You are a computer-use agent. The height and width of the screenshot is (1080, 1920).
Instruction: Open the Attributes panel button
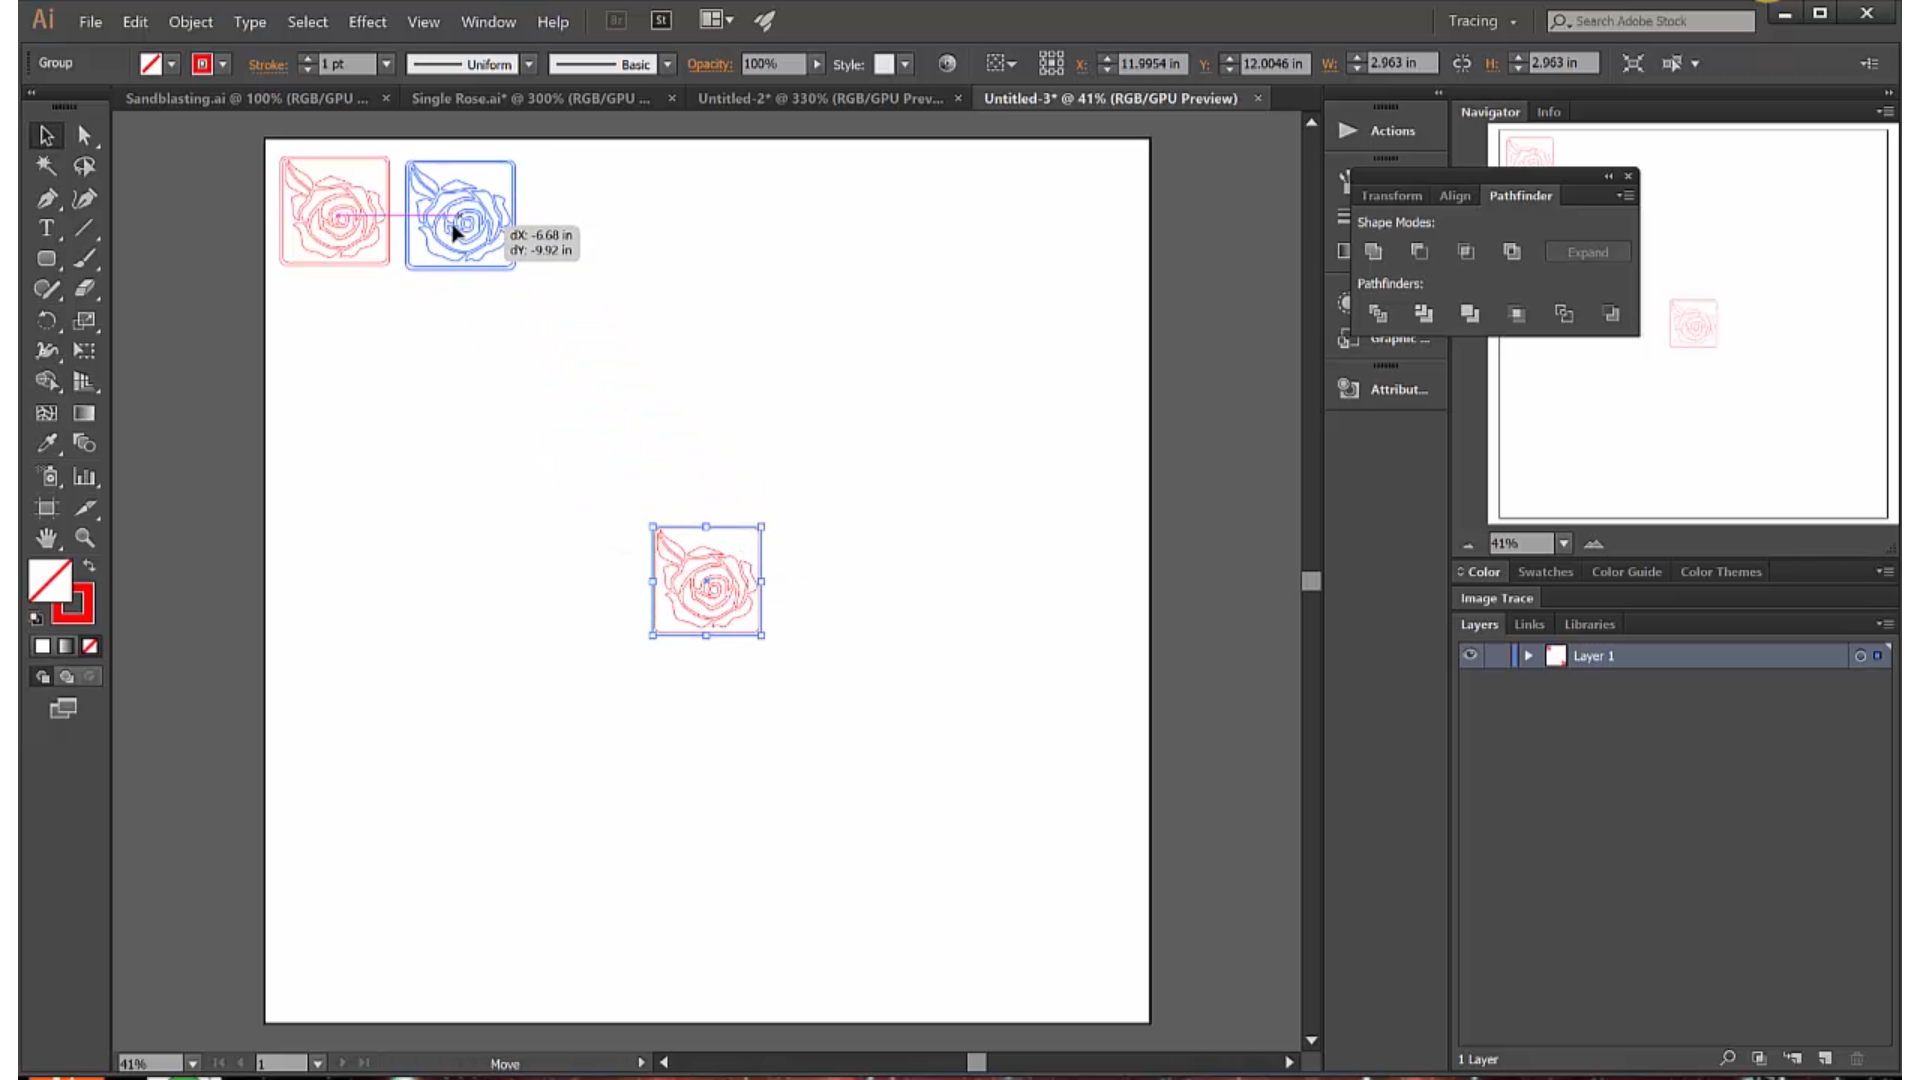(x=1387, y=389)
